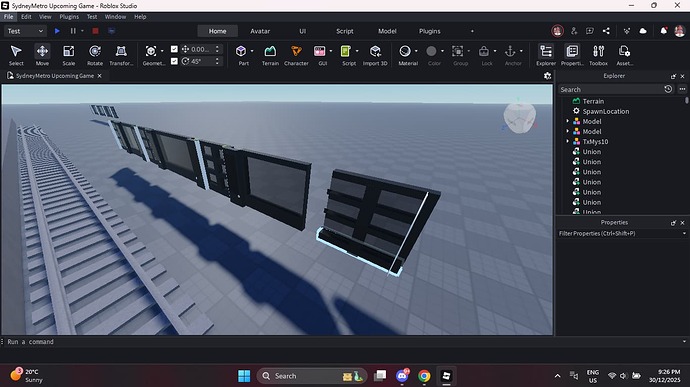Screen dimensions: 690x387
Task: Open the Anchor dropdown arrow
Action: [x=521, y=51]
